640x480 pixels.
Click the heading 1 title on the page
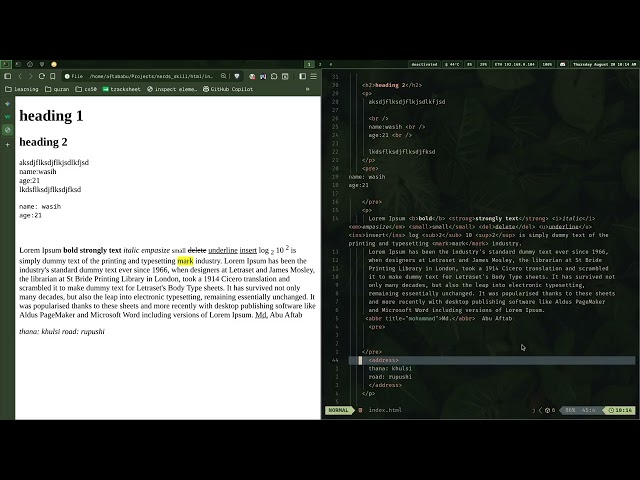[x=51, y=116]
